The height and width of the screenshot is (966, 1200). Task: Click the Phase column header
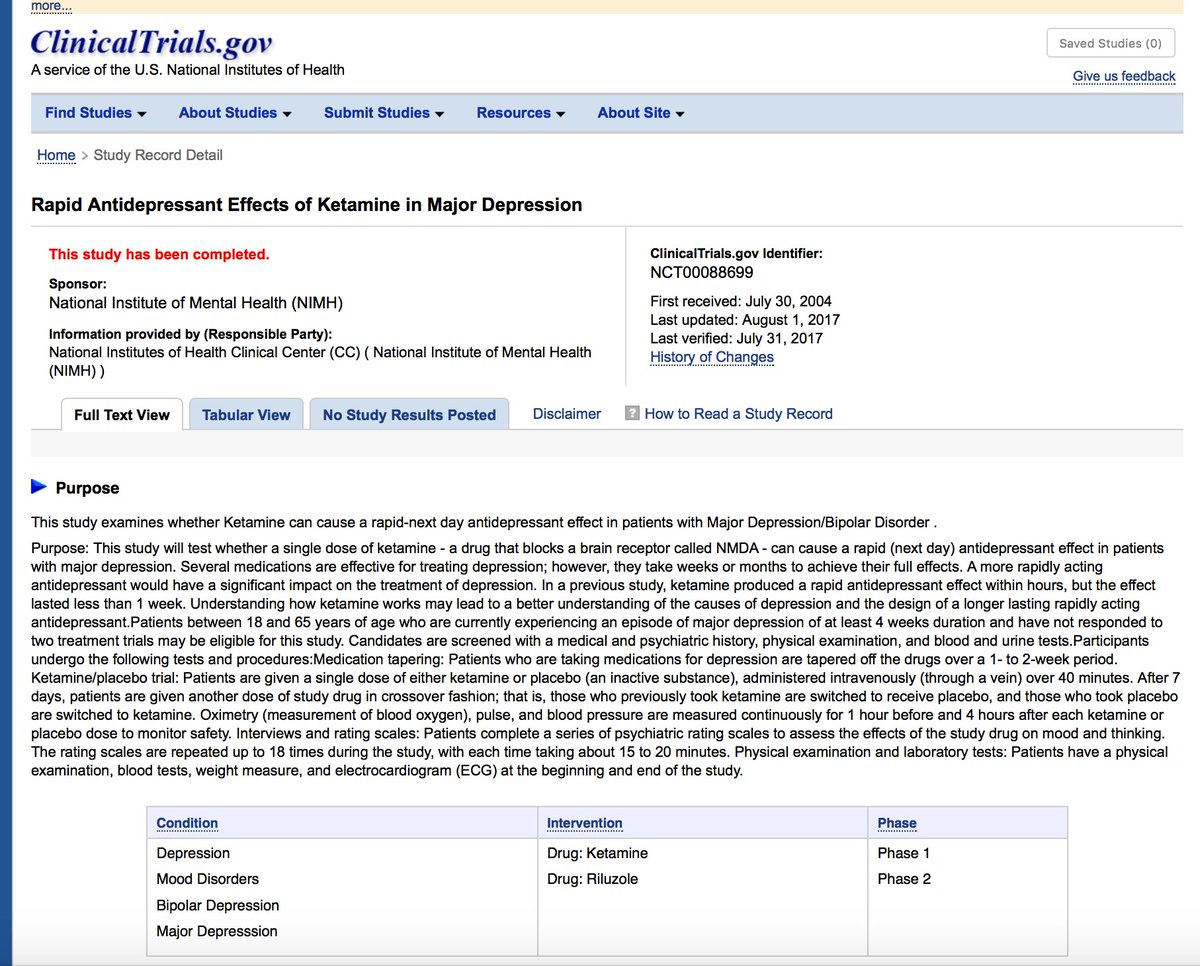pyautogui.click(x=897, y=823)
